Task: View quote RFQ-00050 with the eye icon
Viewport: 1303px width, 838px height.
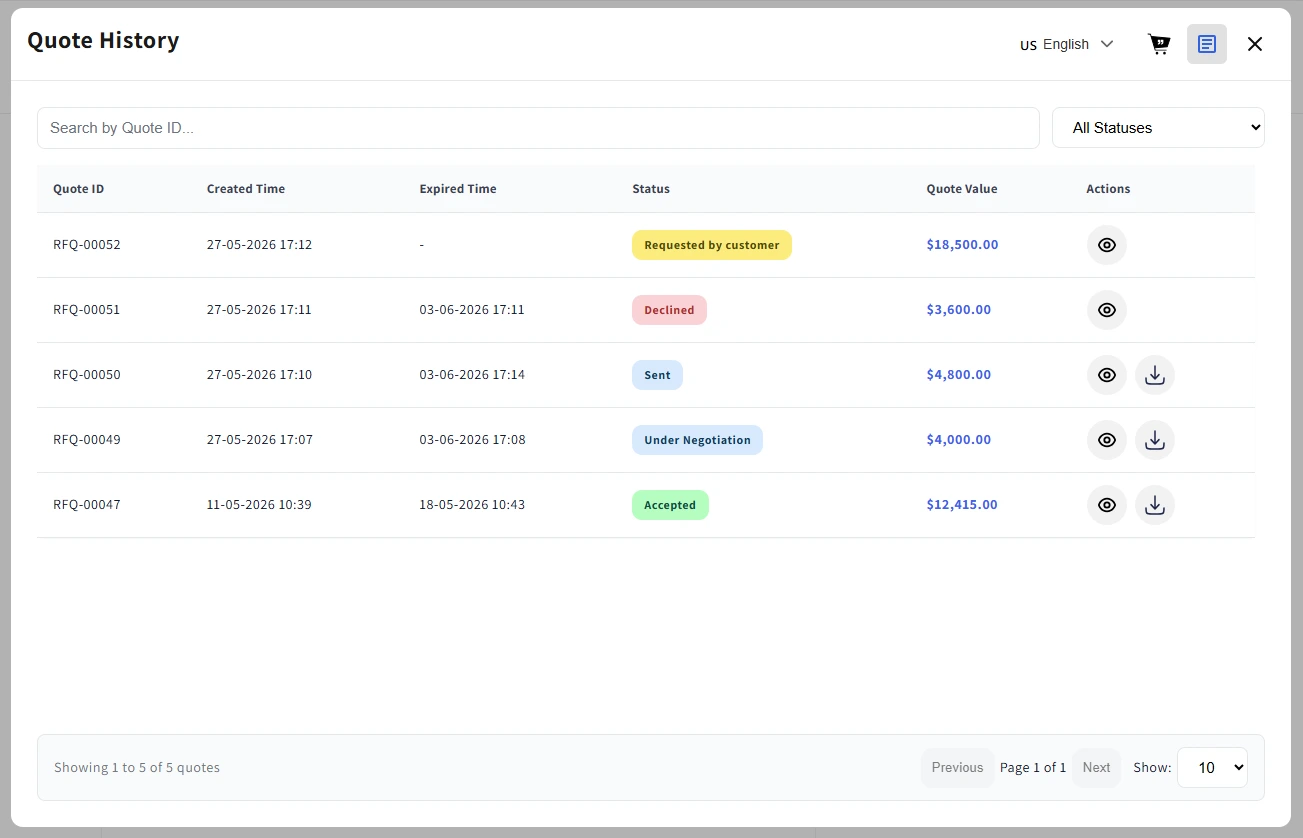Action: click(1106, 375)
